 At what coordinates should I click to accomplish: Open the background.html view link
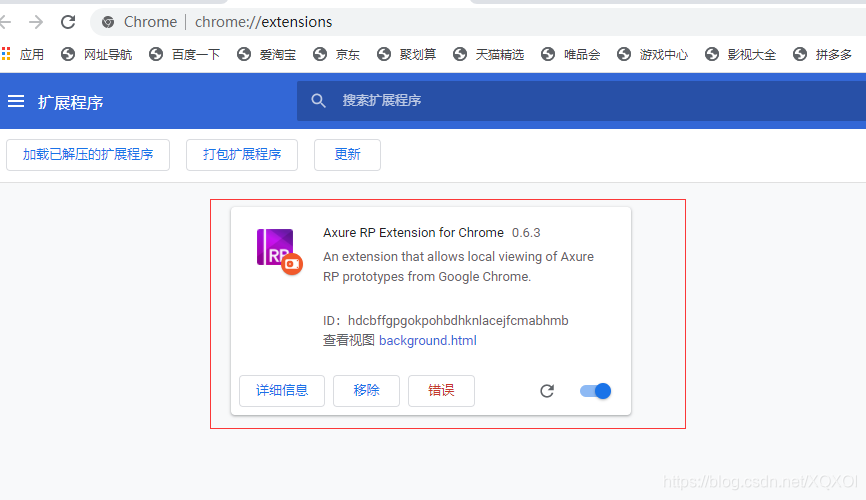427,340
